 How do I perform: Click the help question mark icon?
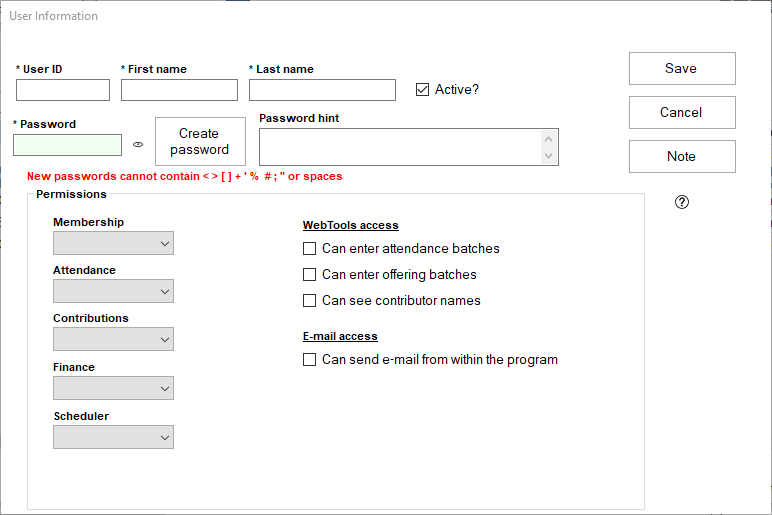pyautogui.click(x=682, y=202)
